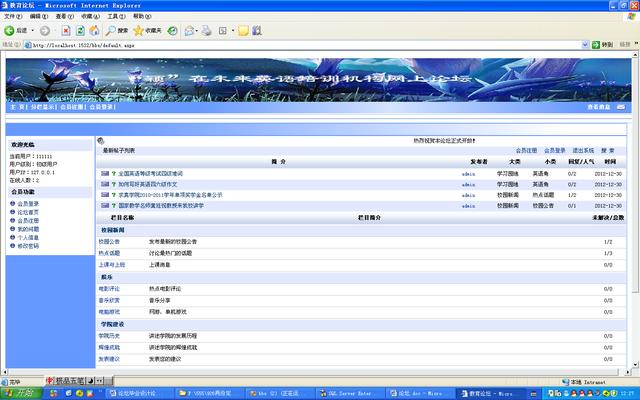Open the 校园公告 board
The height and width of the screenshot is (400, 640).
click(x=109, y=242)
